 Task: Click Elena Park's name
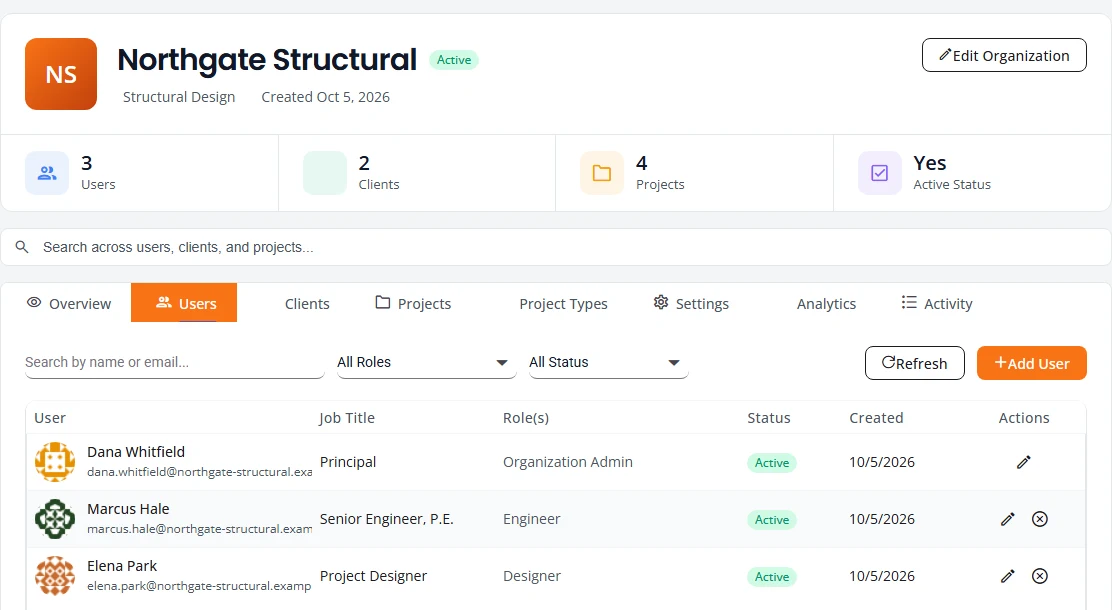pos(122,566)
